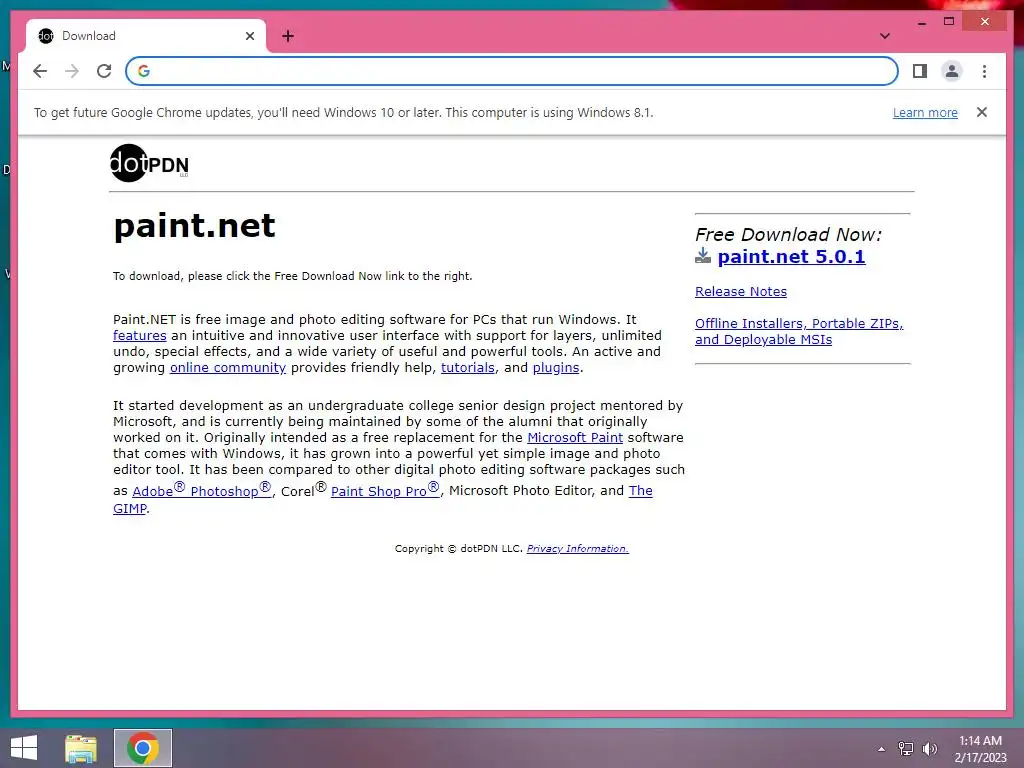Click the paint.net page heading
This screenshot has height=768, width=1024.
coord(194,226)
